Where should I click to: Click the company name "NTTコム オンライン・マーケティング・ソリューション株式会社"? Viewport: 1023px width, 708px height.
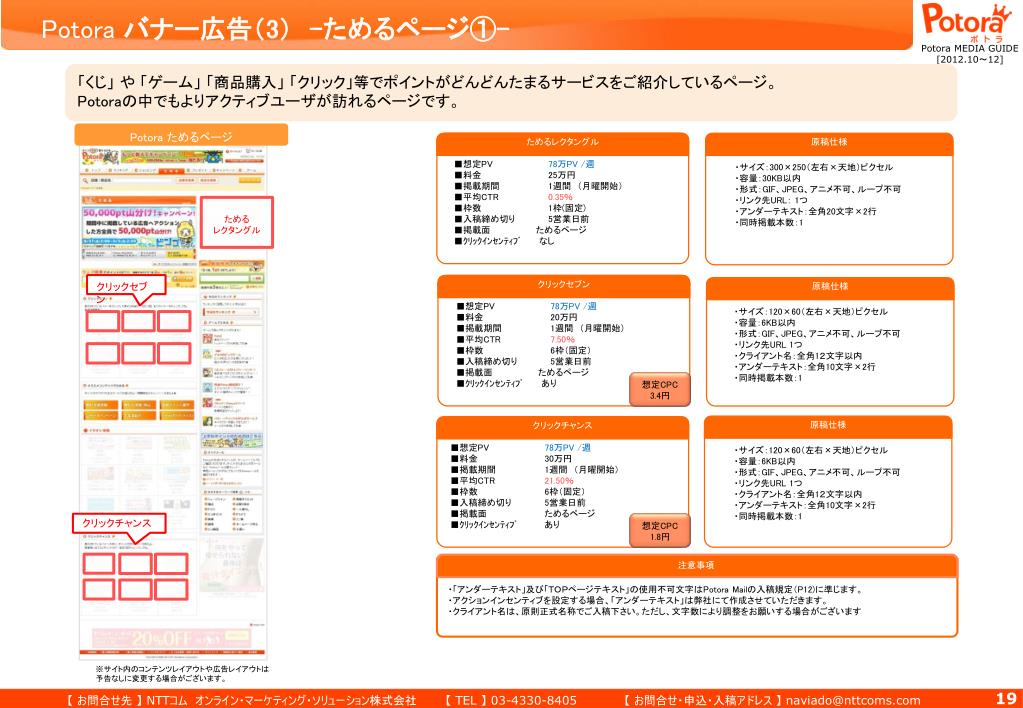(281, 700)
